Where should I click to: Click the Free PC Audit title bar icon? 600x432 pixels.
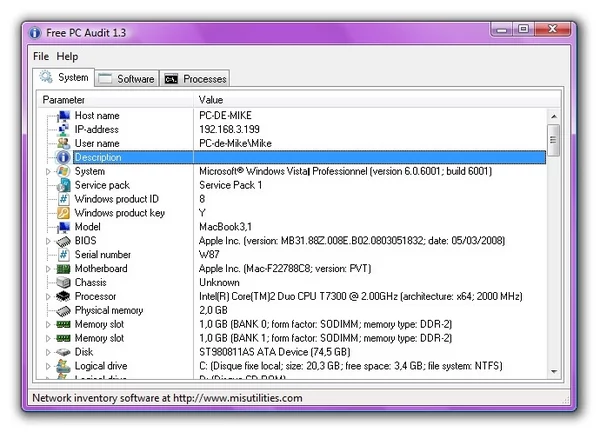(35, 33)
